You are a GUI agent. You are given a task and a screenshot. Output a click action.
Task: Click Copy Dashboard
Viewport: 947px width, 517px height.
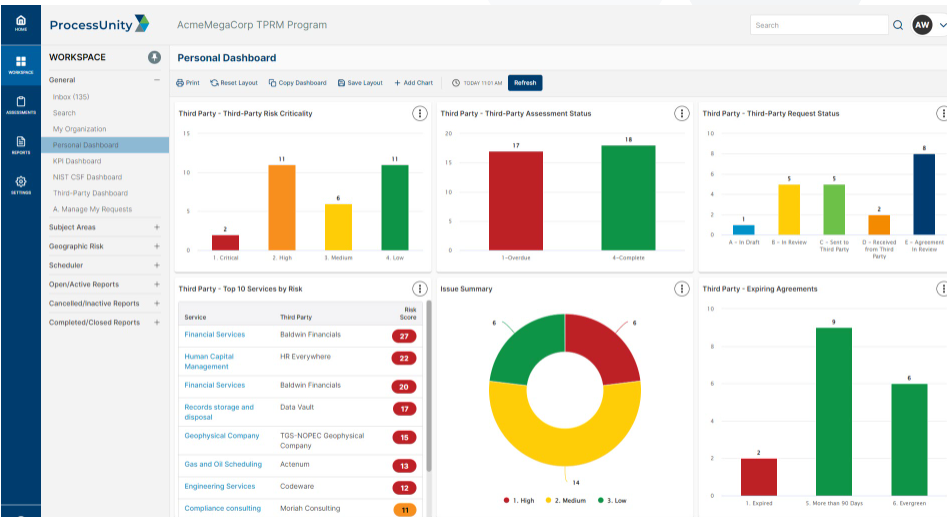(x=298, y=83)
